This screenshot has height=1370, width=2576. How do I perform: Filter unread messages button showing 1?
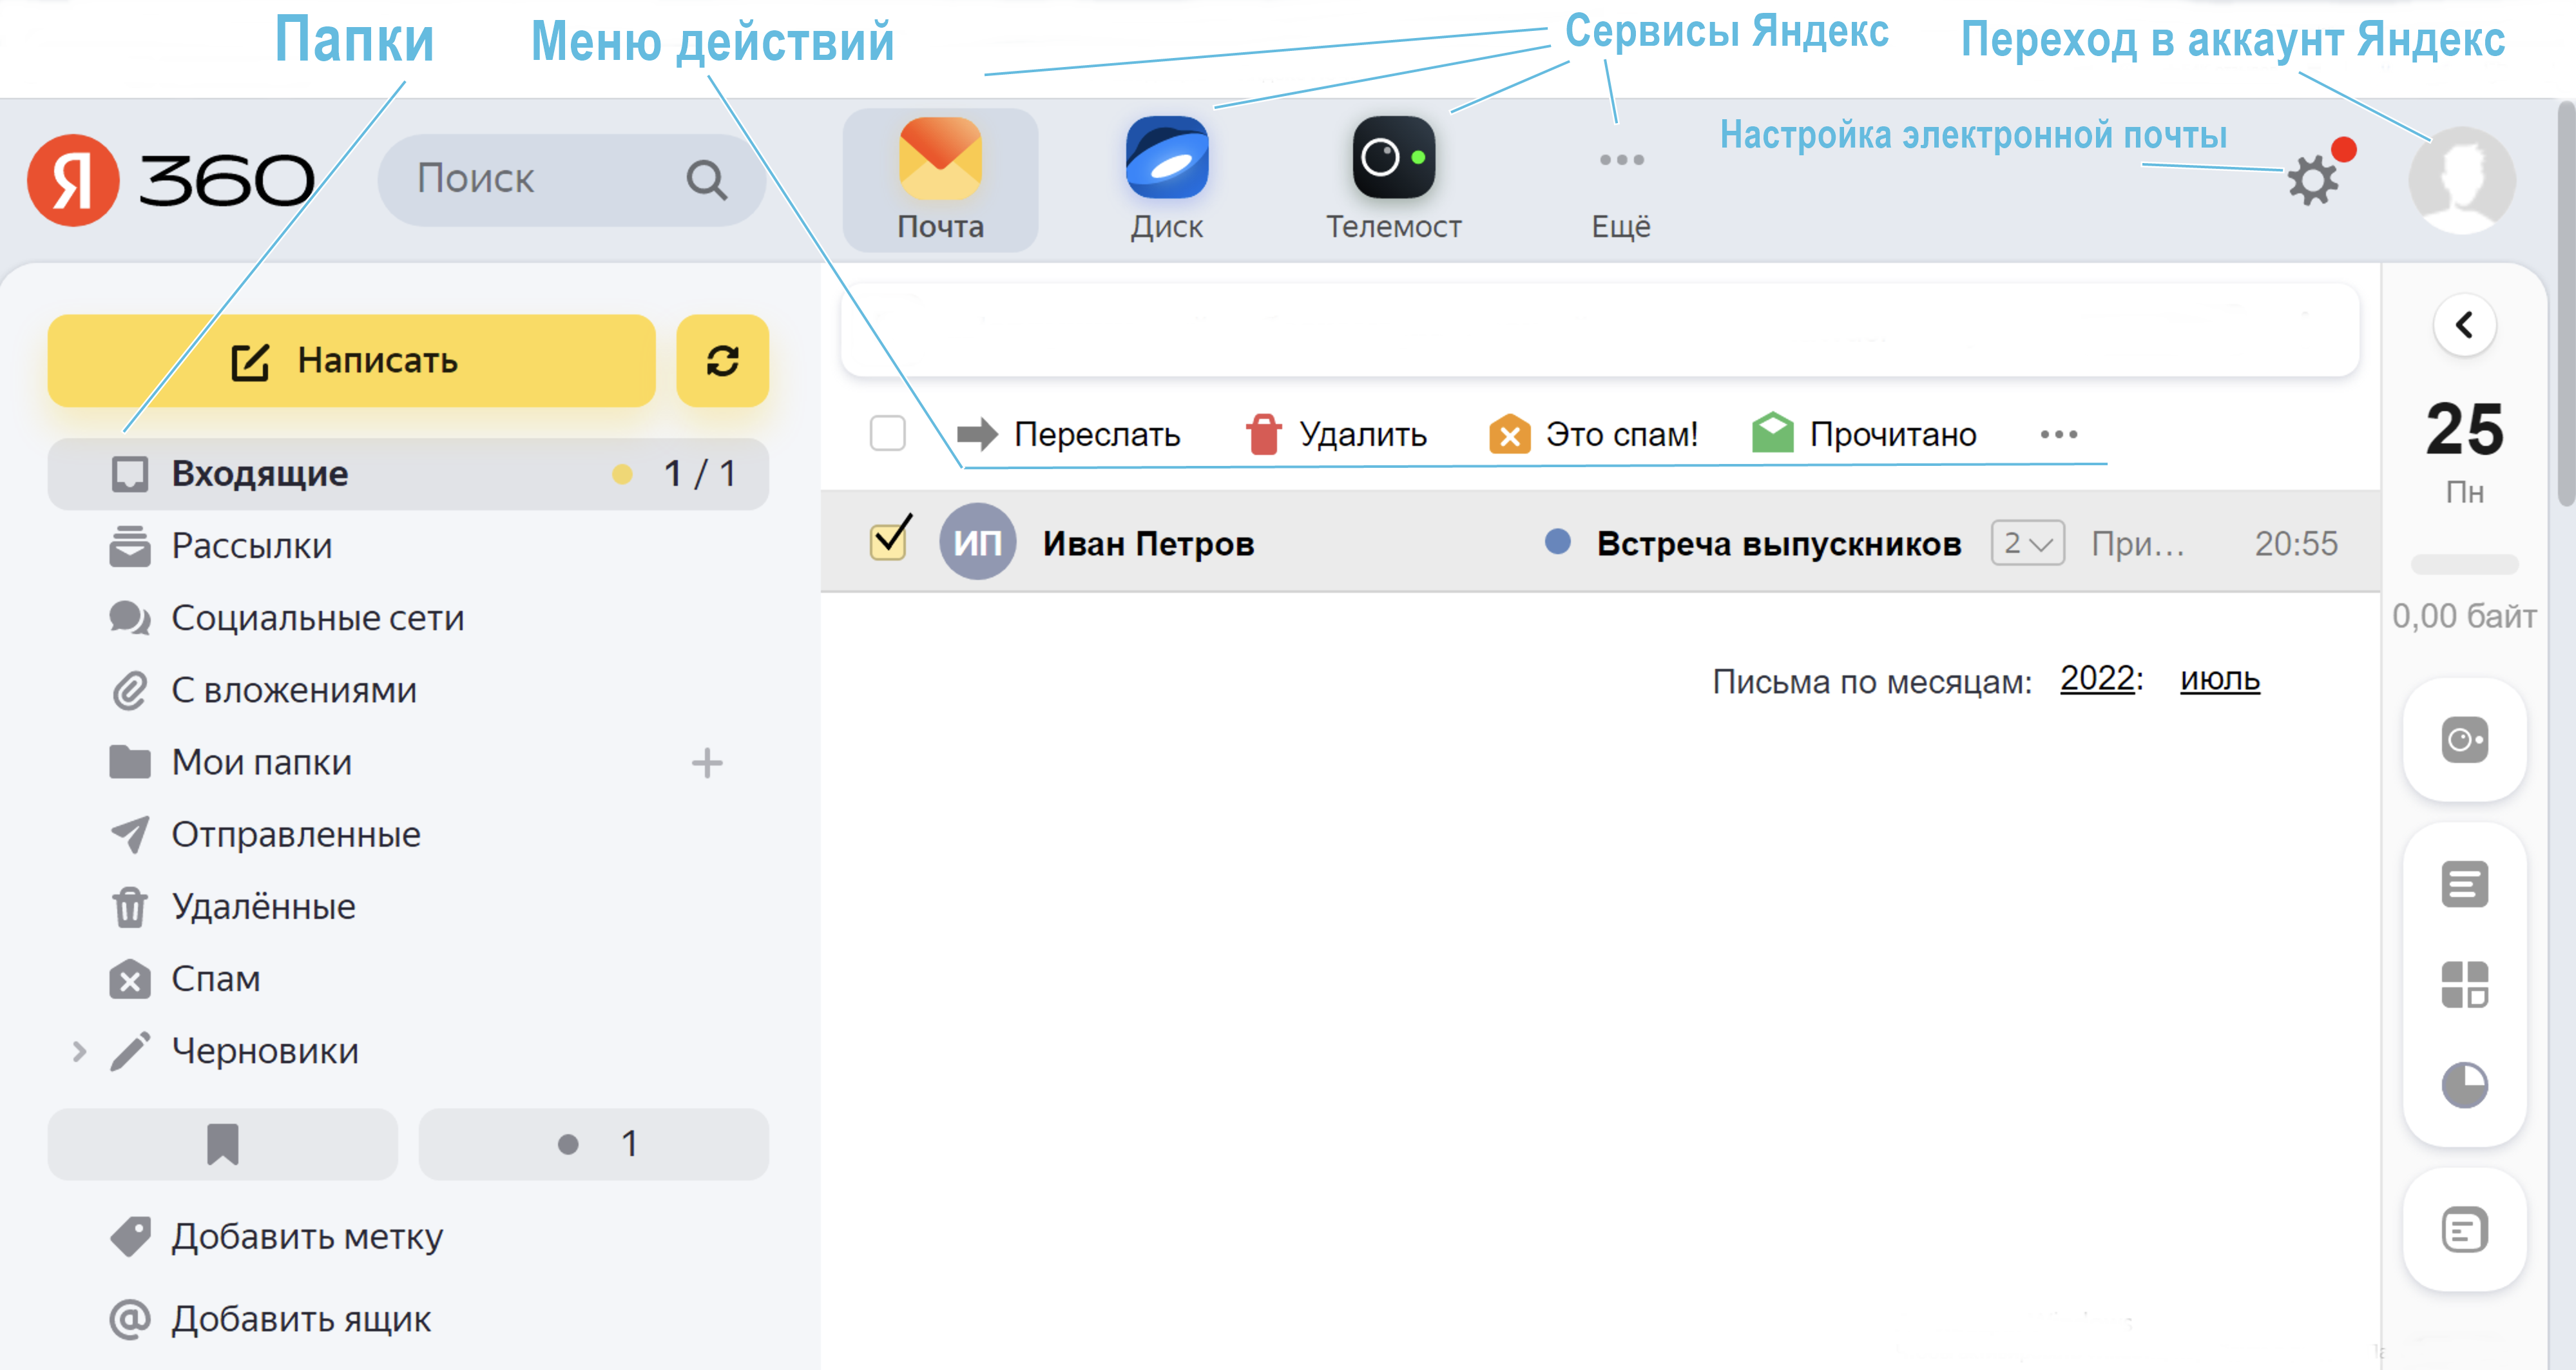[593, 1144]
